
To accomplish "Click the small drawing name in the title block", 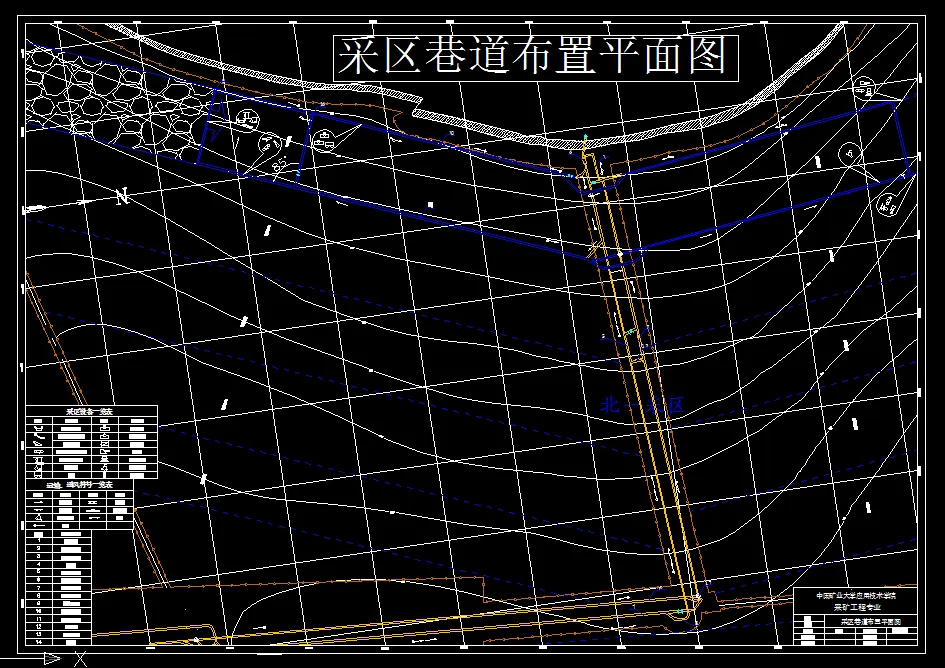I will click(870, 621).
